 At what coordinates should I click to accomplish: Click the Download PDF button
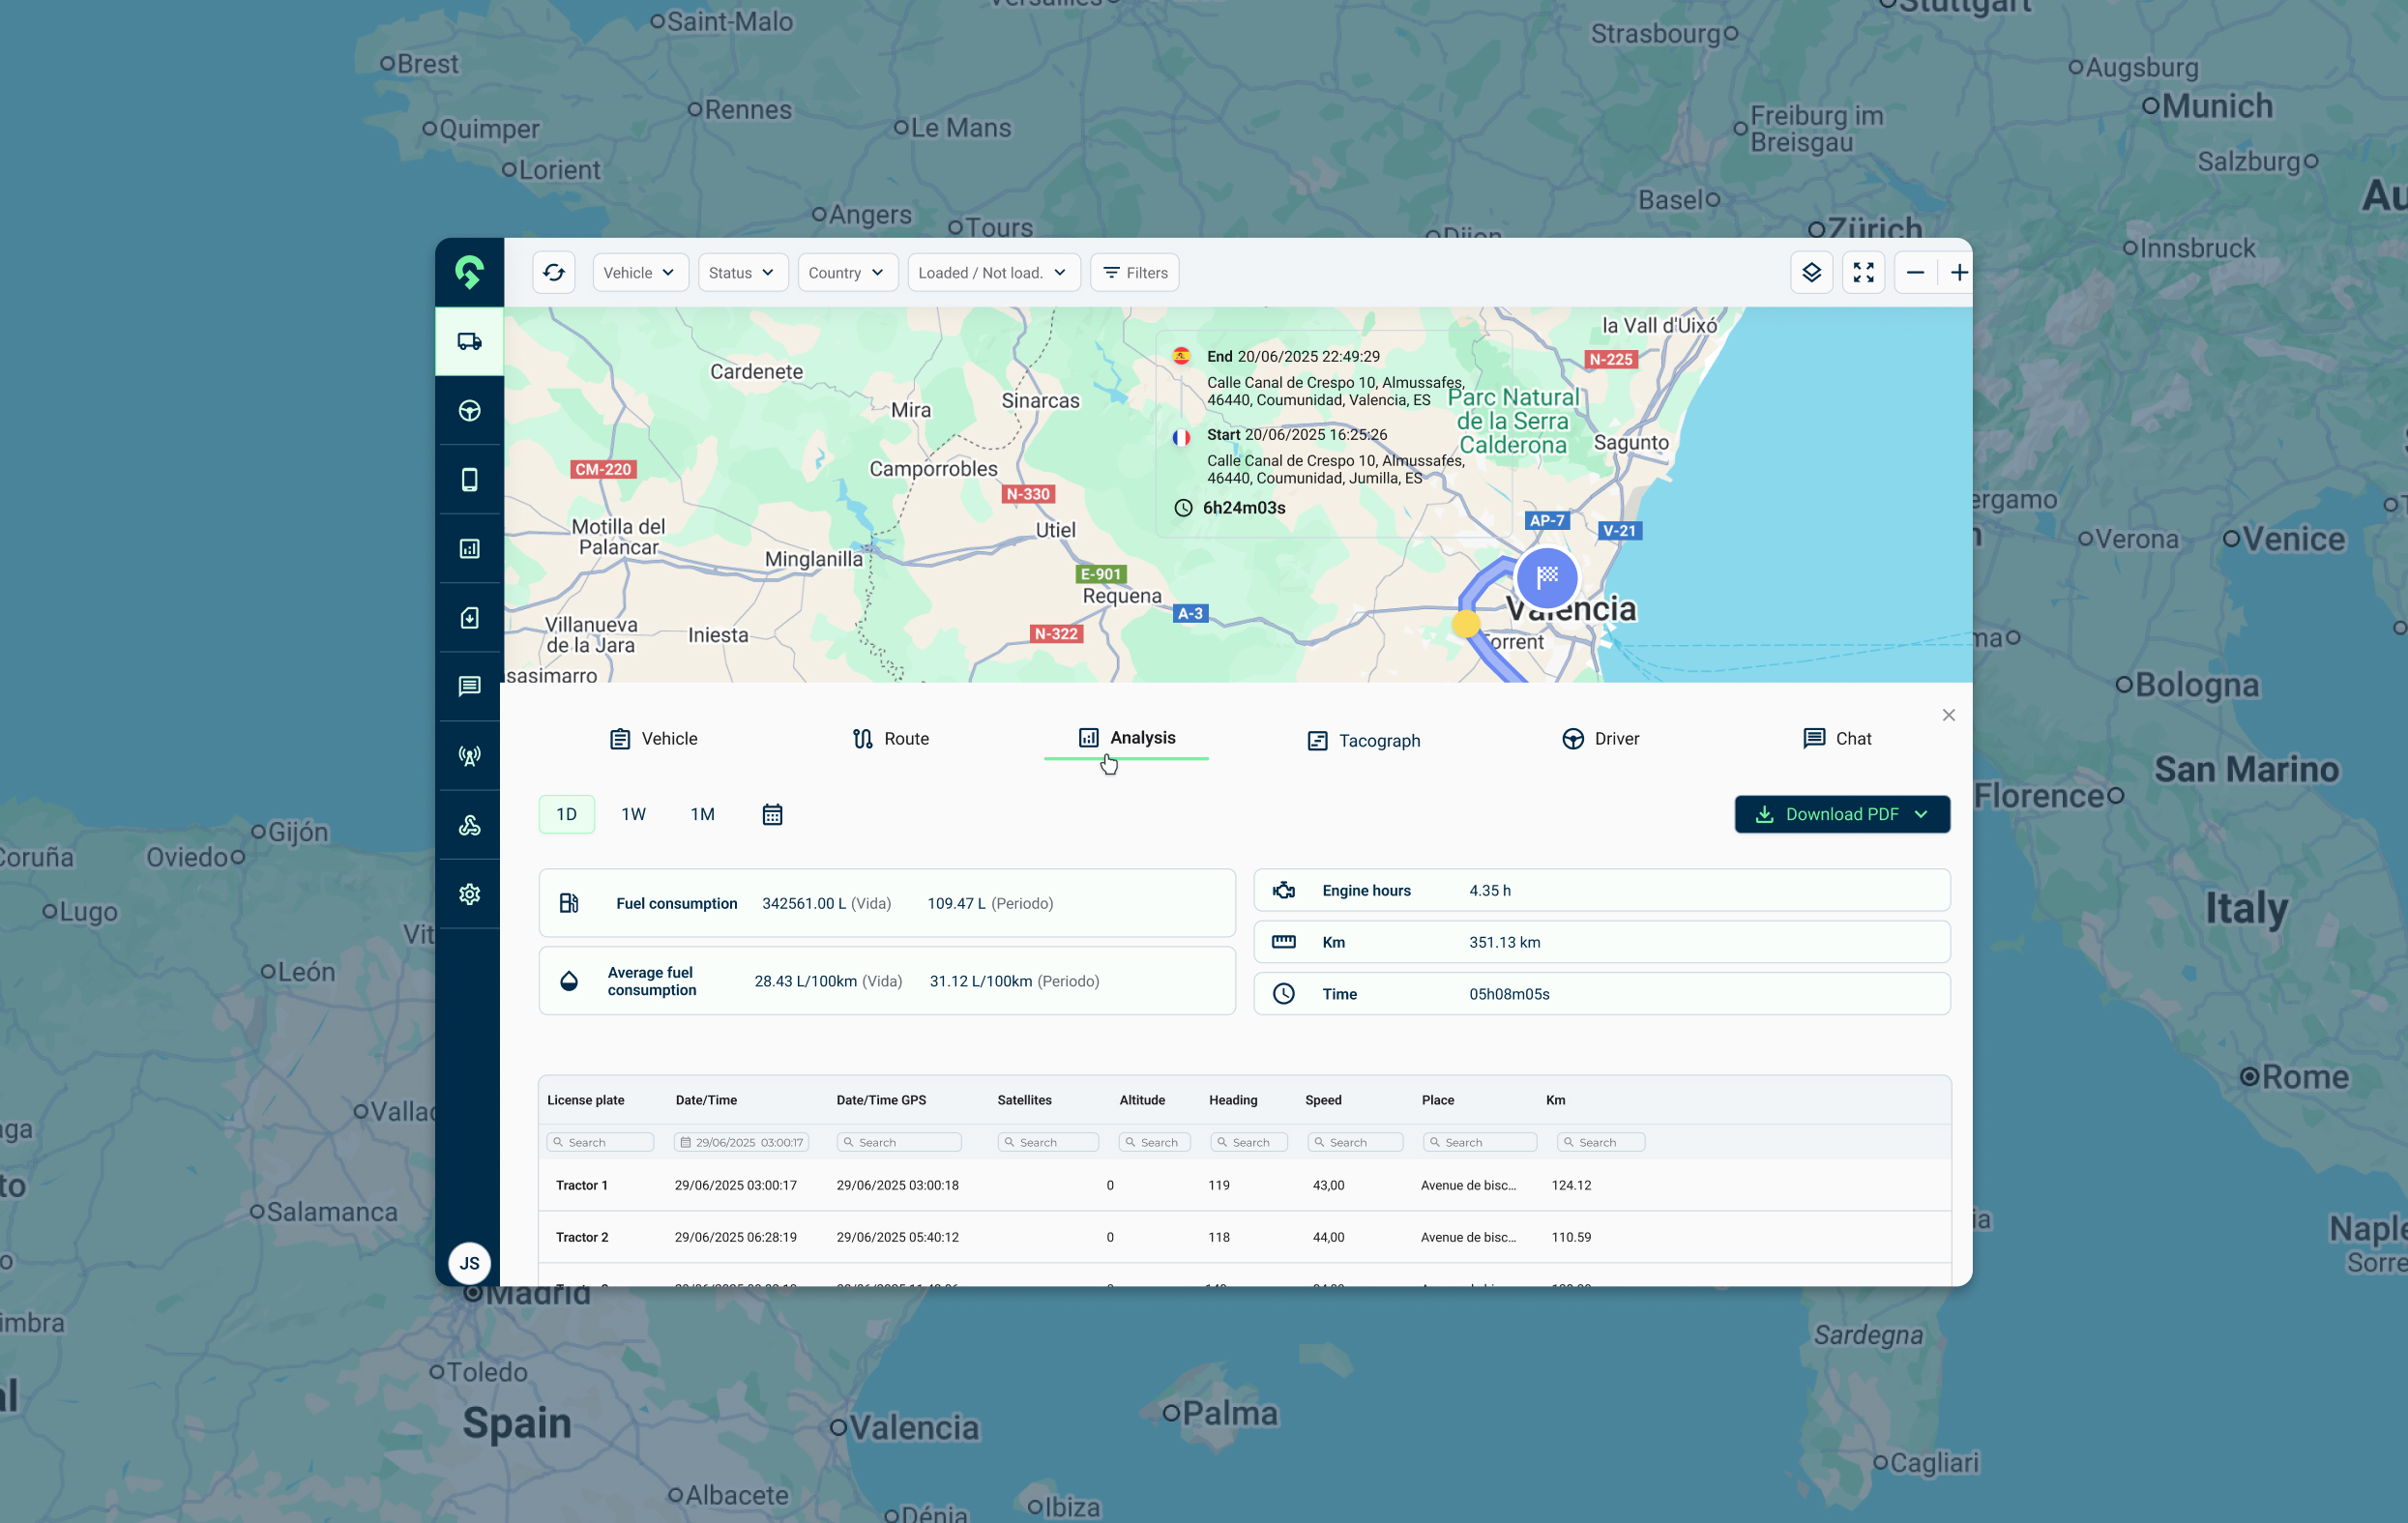click(x=1841, y=814)
